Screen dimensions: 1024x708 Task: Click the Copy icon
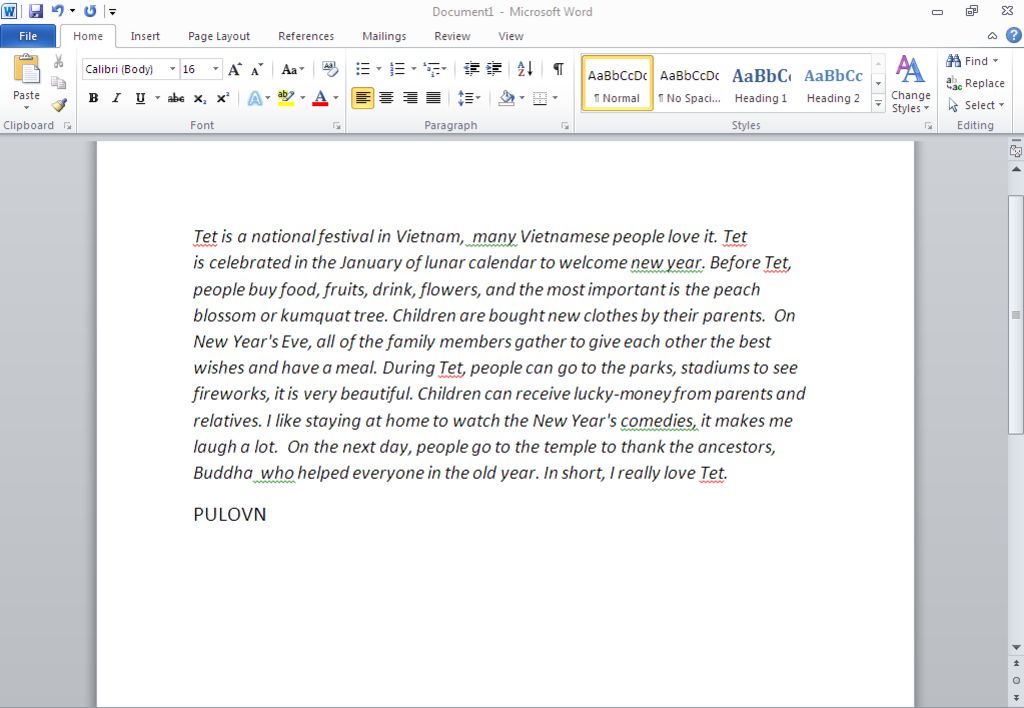point(59,83)
